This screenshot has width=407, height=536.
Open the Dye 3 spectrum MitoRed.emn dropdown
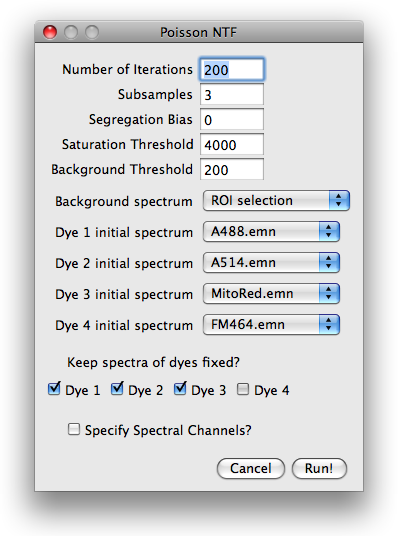pyautogui.click(x=271, y=294)
